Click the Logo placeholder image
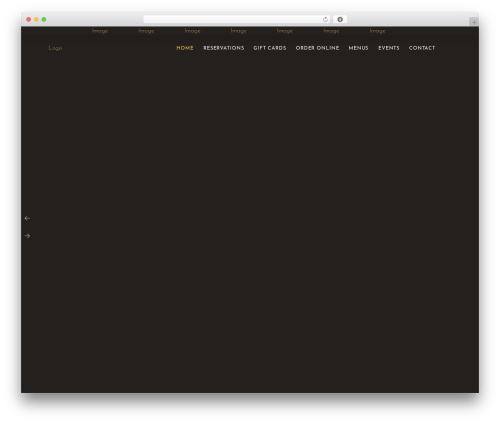The image size is (500, 423). (55, 48)
